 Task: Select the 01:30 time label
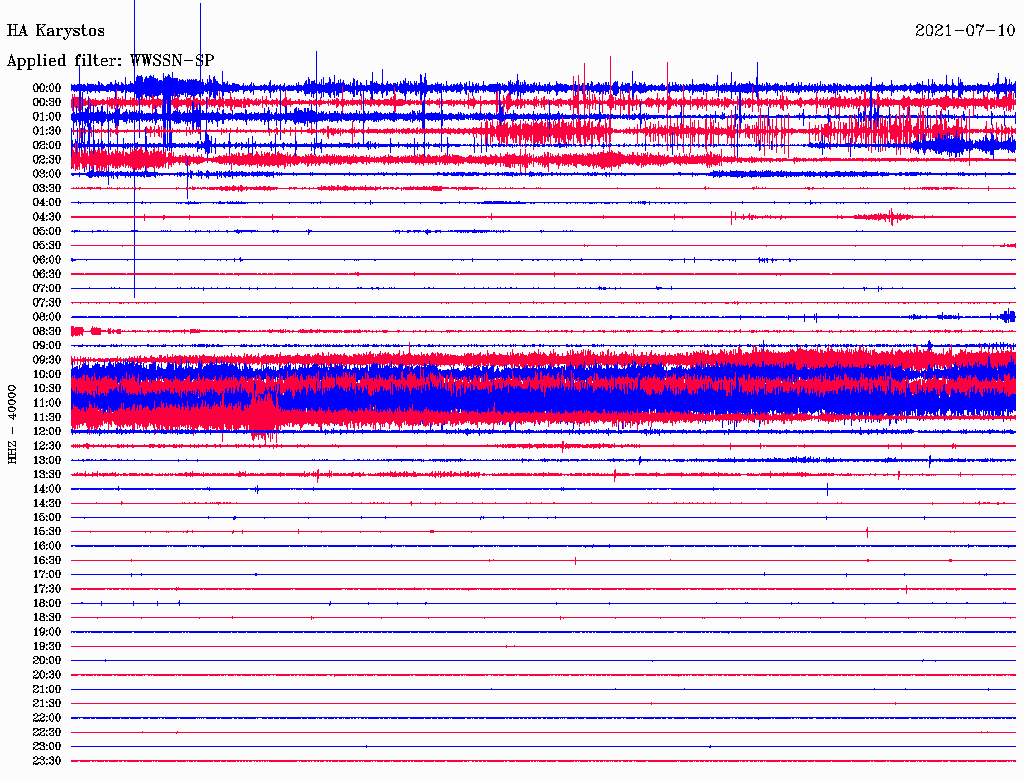[x=47, y=131]
